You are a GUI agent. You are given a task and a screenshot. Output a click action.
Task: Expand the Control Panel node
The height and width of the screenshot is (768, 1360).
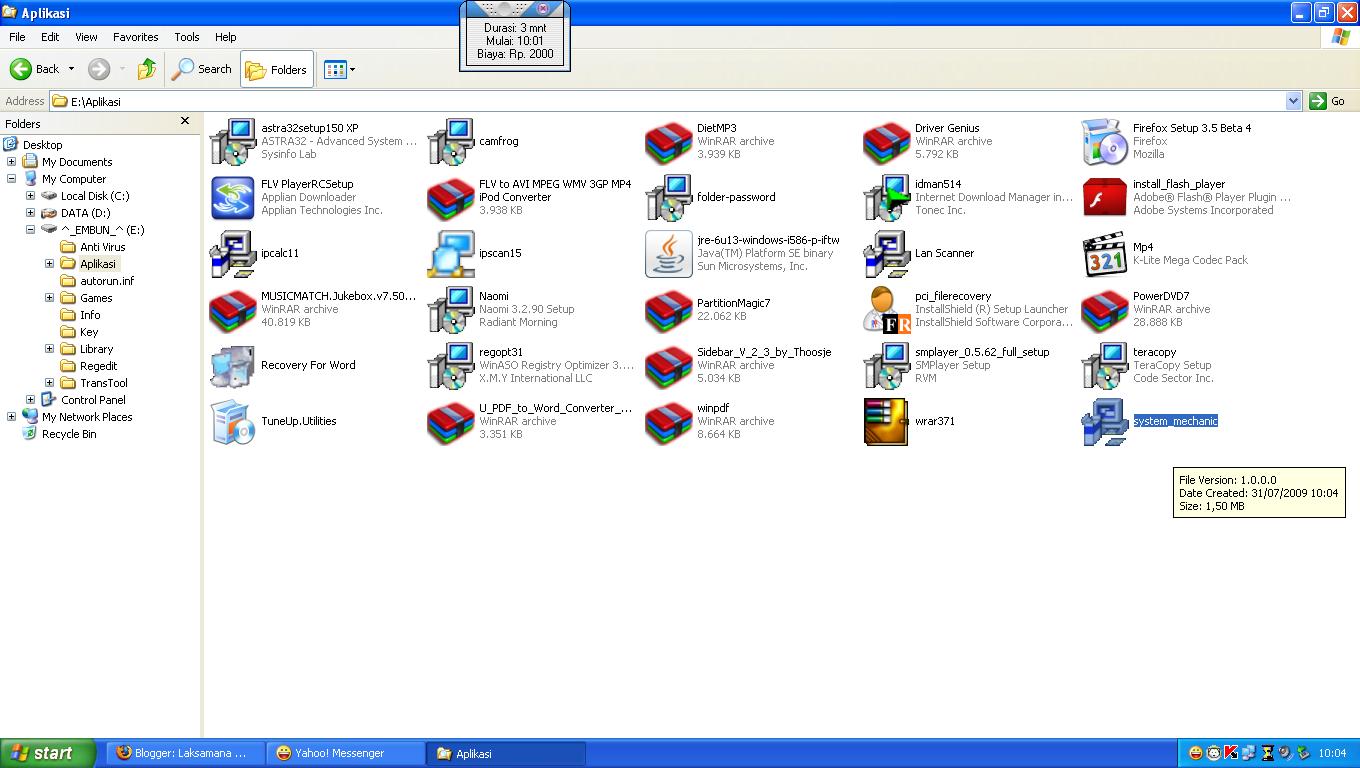(x=30, y=400)
